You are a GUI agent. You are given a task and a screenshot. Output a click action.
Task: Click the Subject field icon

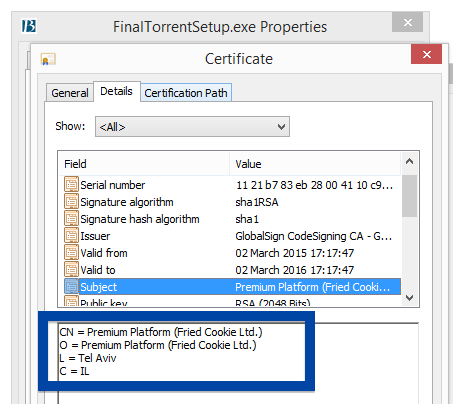(x=71, y=287)
